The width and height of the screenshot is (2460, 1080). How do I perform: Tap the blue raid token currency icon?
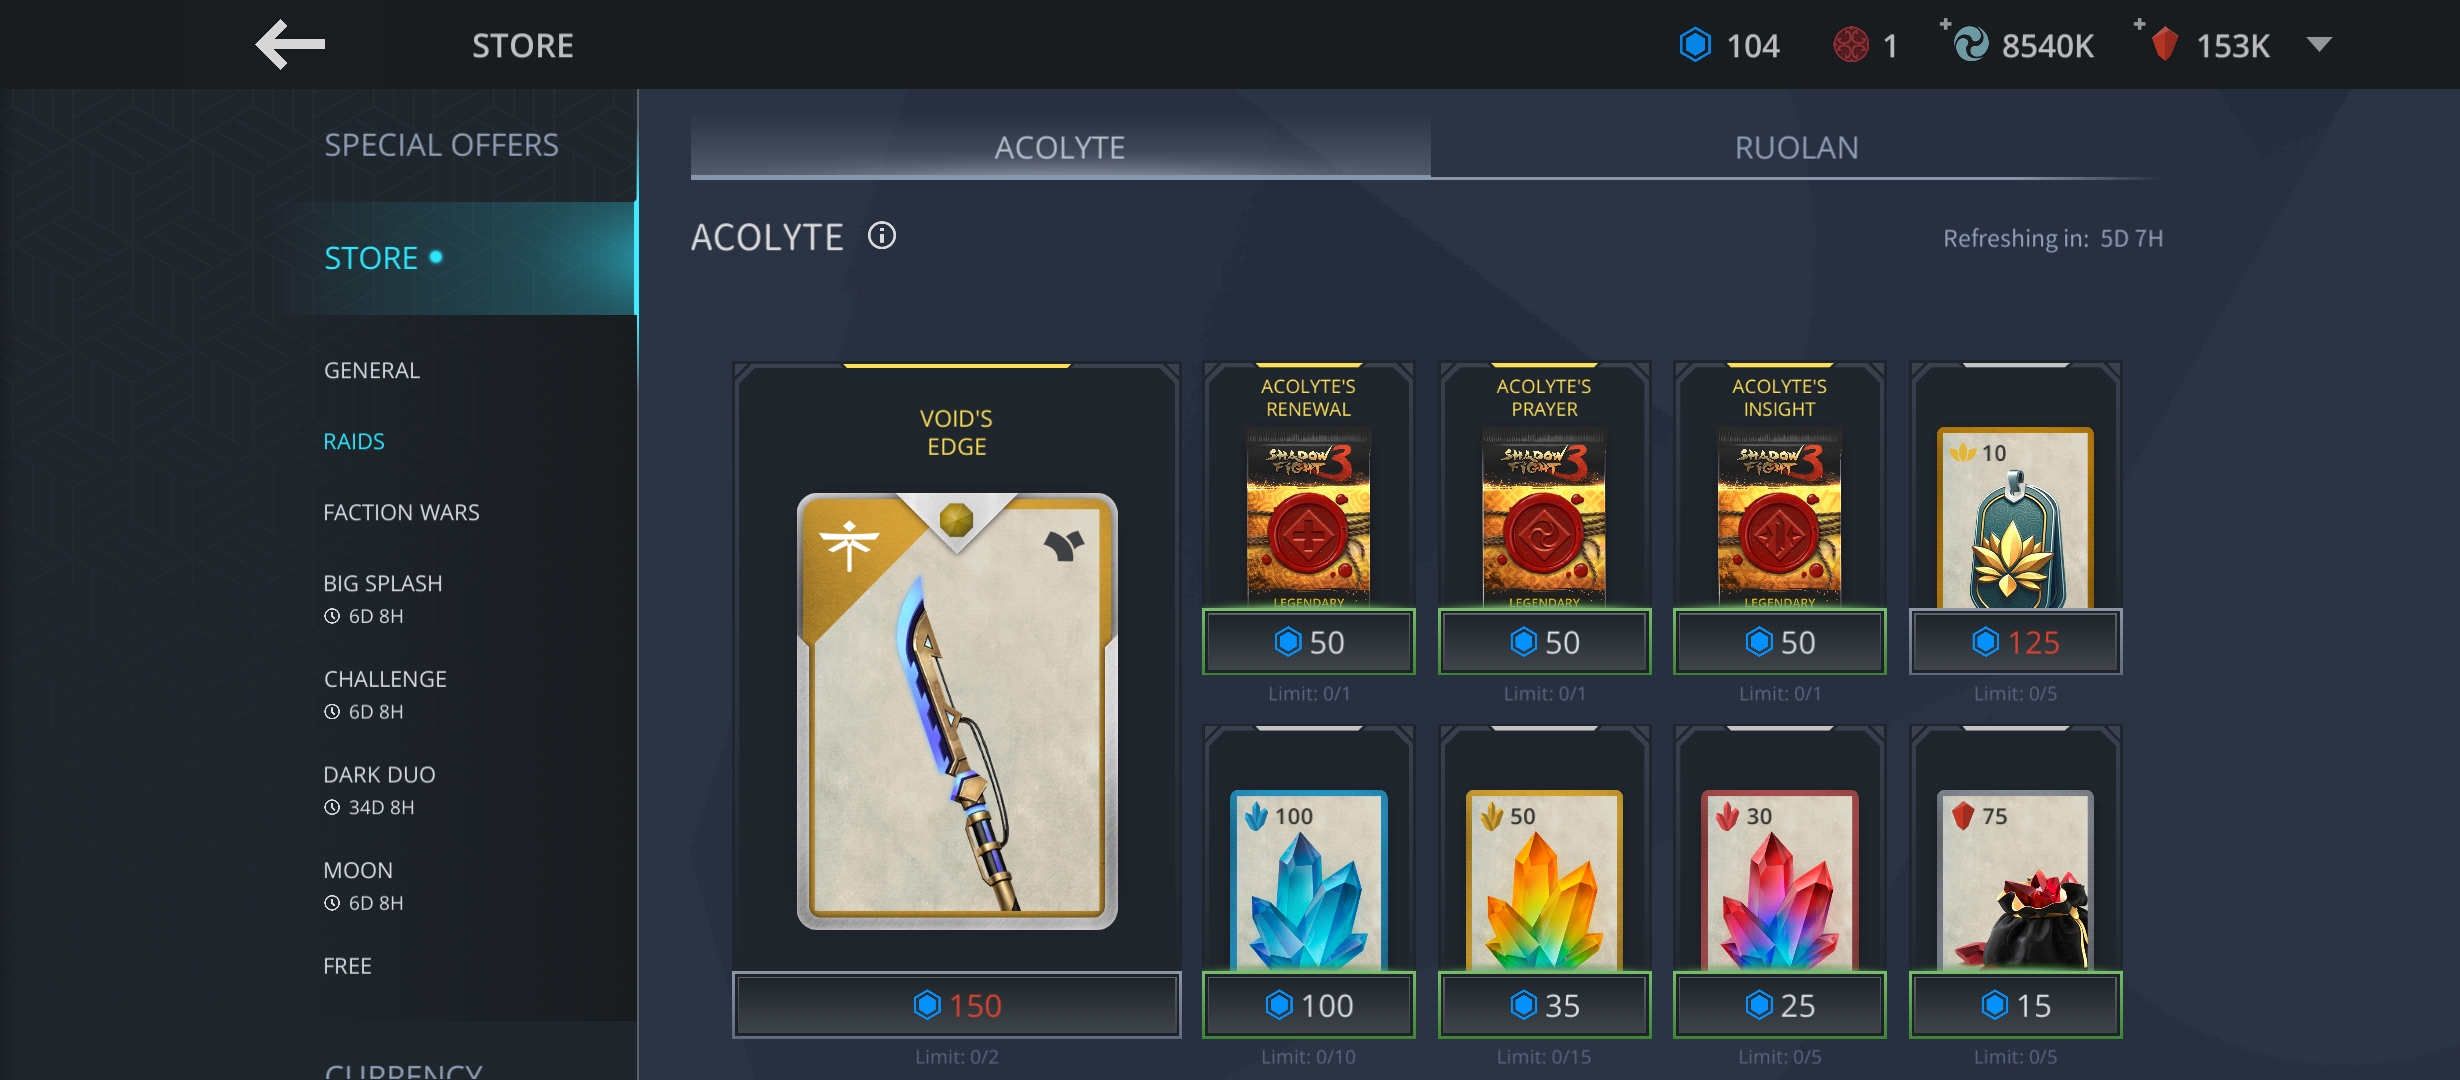pyautogui.click(x=1695, y=45)
